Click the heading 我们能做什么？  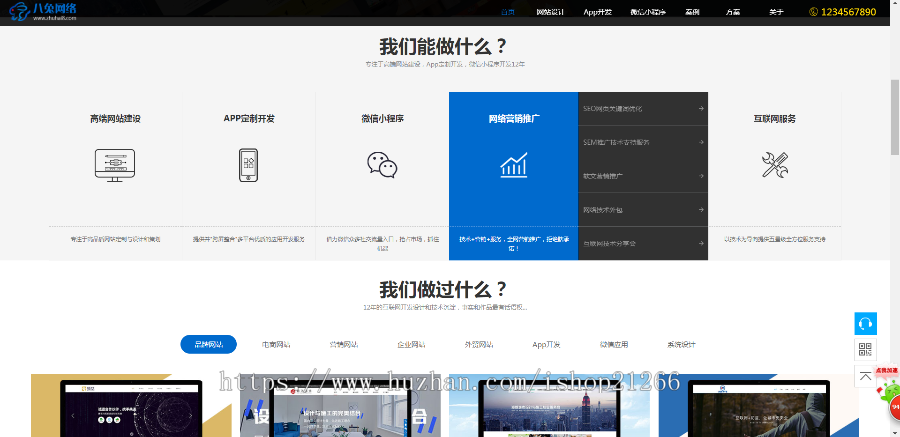coord(443,47)
